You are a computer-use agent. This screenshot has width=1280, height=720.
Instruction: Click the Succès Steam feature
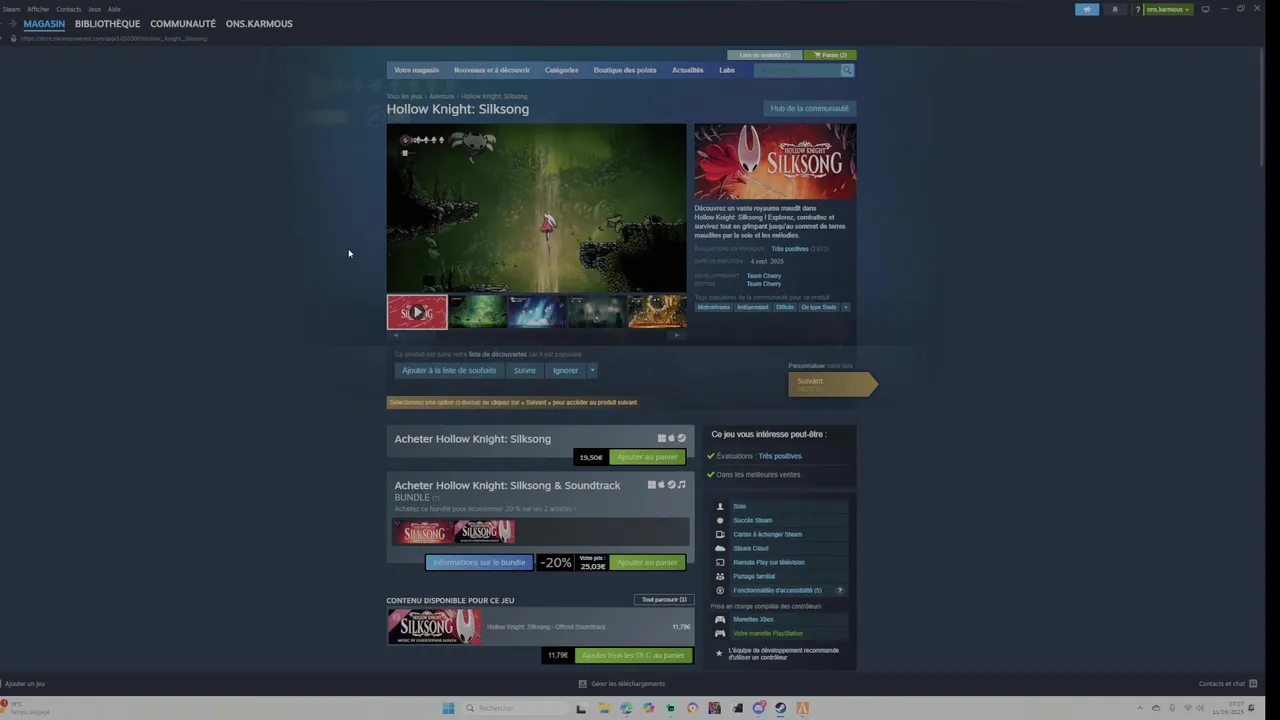coord(780,520)
